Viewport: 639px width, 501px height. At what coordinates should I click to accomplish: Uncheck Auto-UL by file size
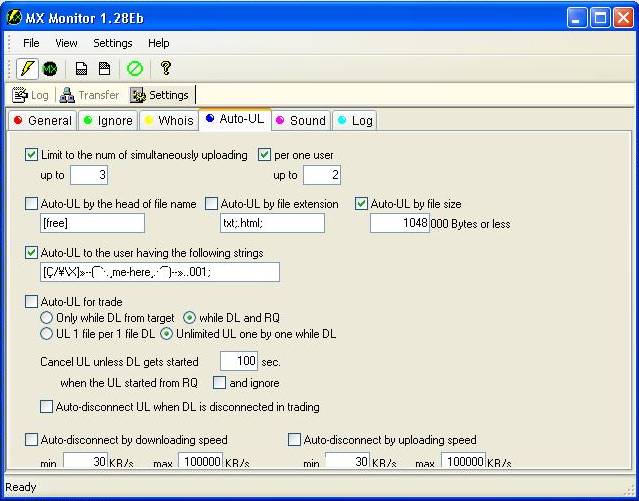click(x=361, y=204)
